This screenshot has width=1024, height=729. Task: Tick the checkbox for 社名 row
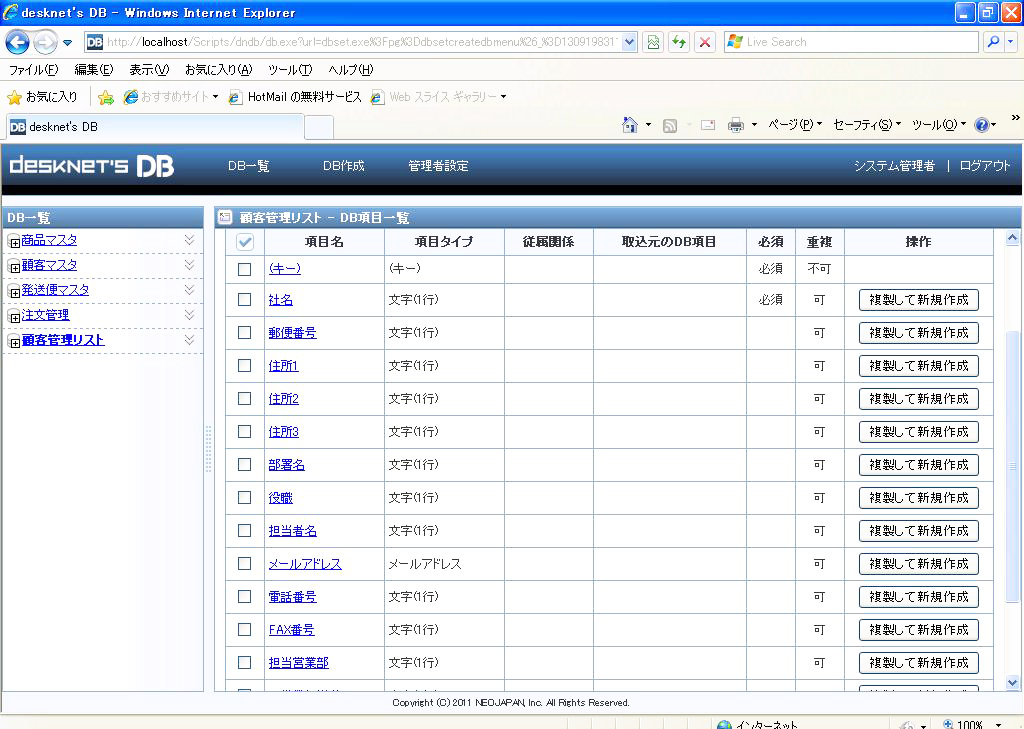(x=244, y=300)
